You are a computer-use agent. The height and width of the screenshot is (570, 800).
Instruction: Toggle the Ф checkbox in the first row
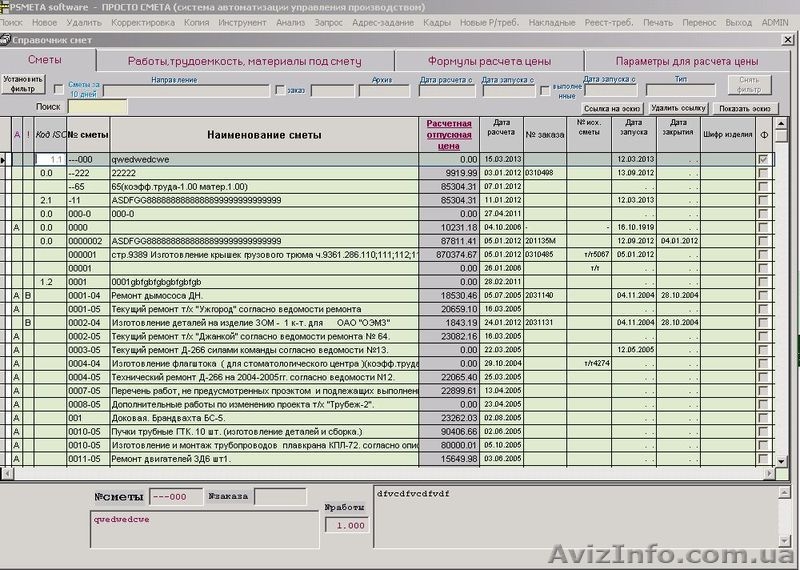click(764, 159)
